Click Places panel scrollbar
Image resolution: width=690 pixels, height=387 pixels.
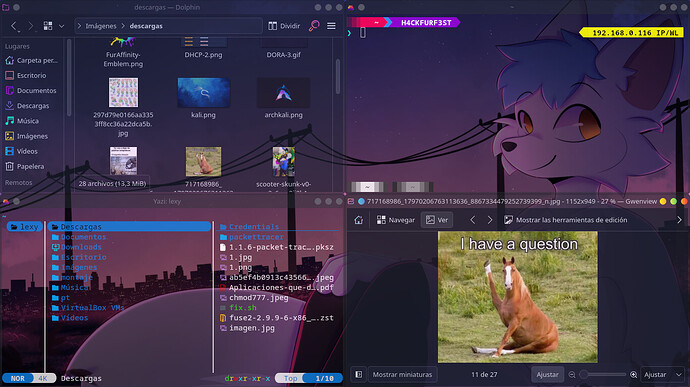coord(69,77)
